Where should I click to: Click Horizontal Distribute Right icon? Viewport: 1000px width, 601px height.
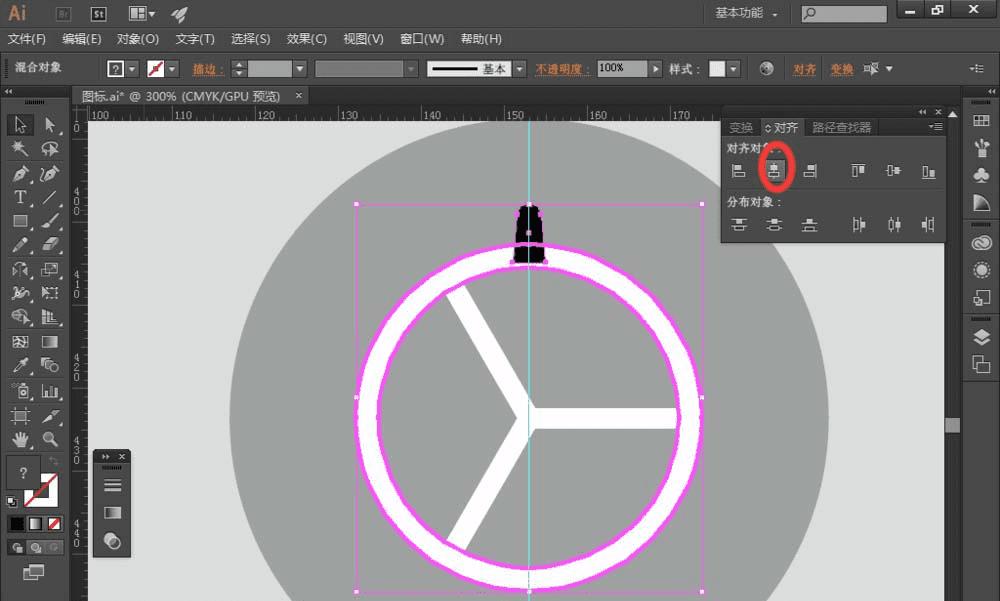928,225
